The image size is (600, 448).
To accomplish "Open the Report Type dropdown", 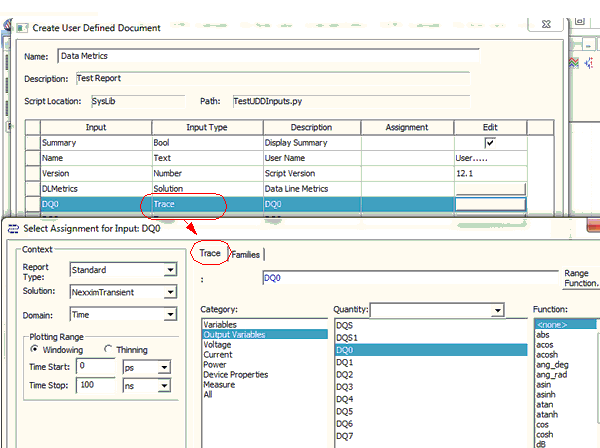I will 170,270.
